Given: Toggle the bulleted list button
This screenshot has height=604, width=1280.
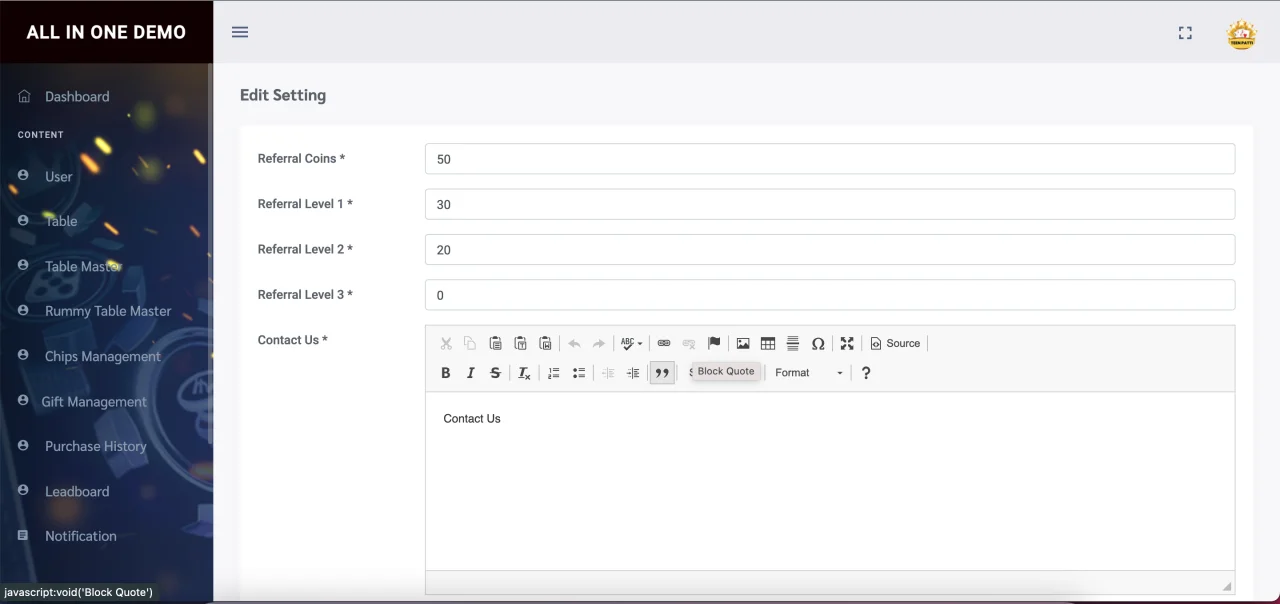Looking at the screenshot, I should pos(578,373).
